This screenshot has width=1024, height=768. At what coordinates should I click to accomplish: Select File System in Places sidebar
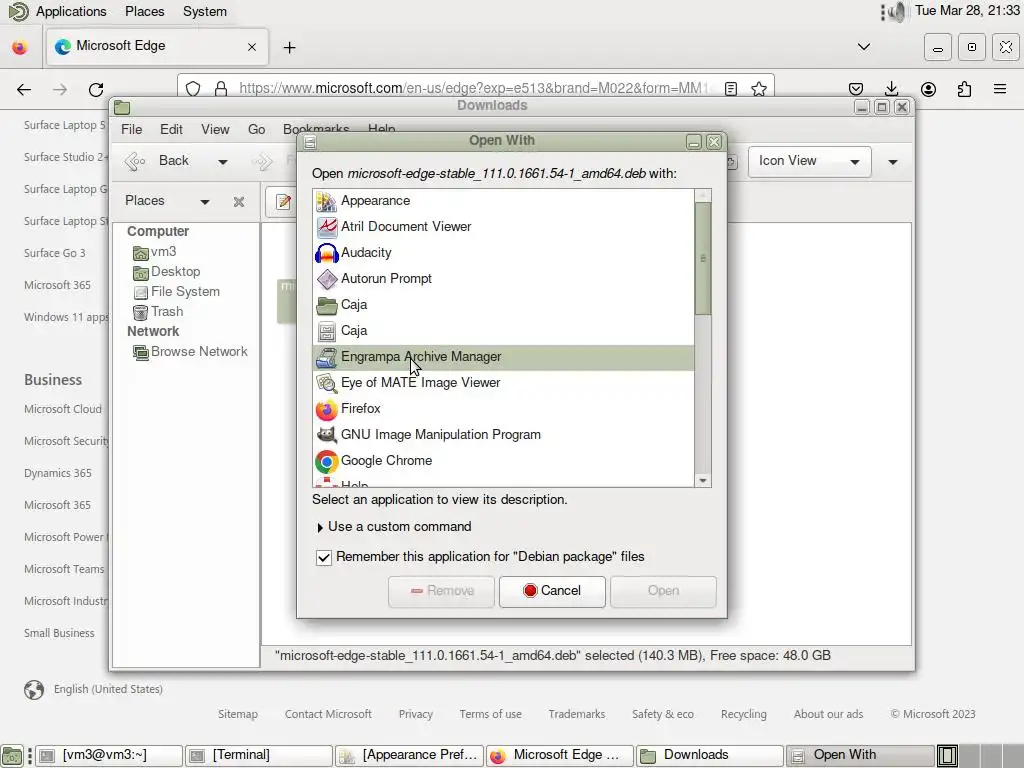point(176,292)
